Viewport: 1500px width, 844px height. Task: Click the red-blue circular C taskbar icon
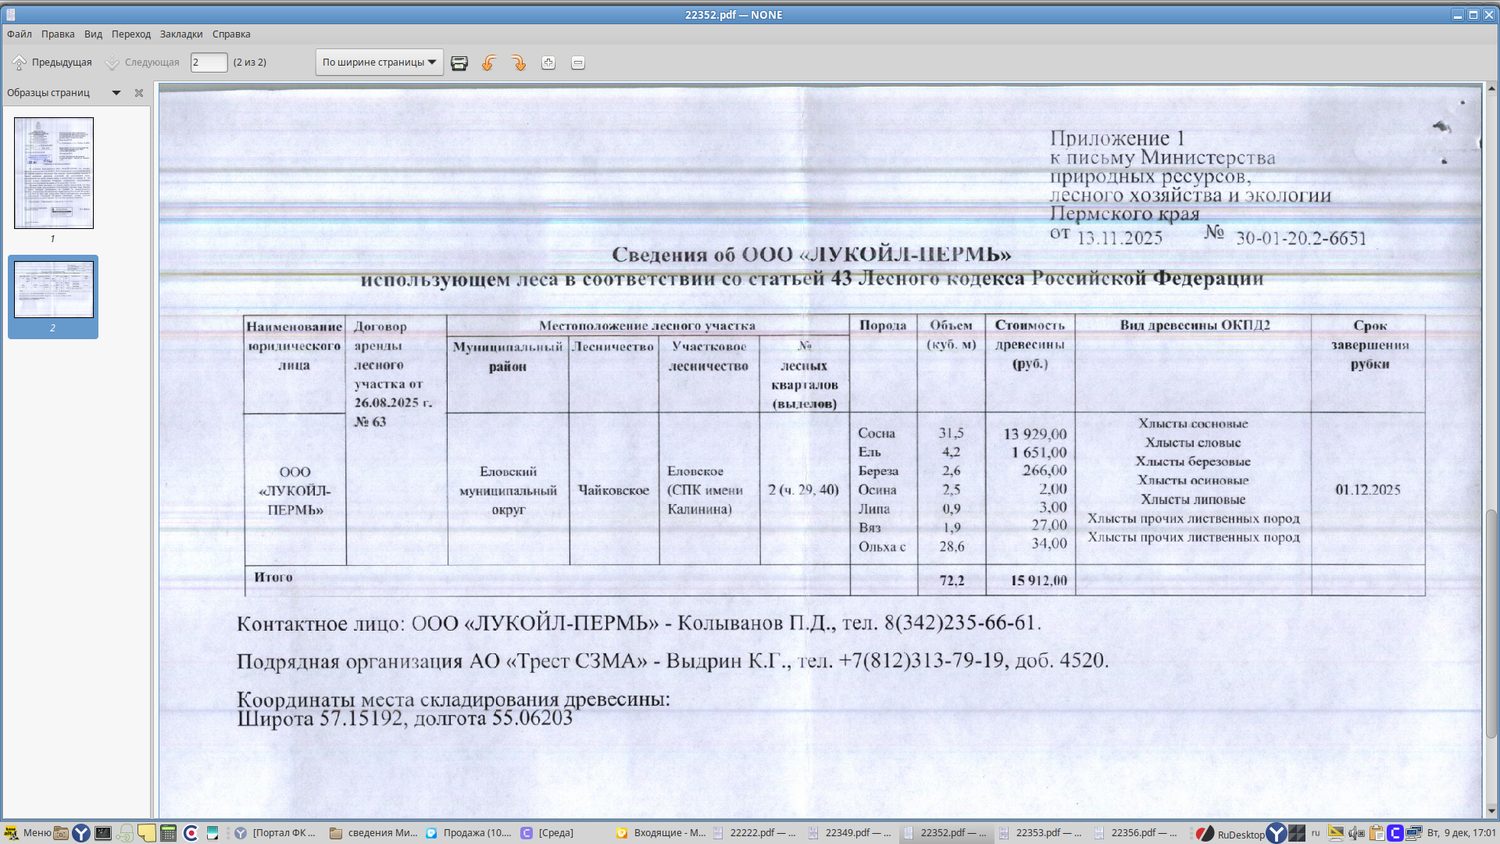190,833
